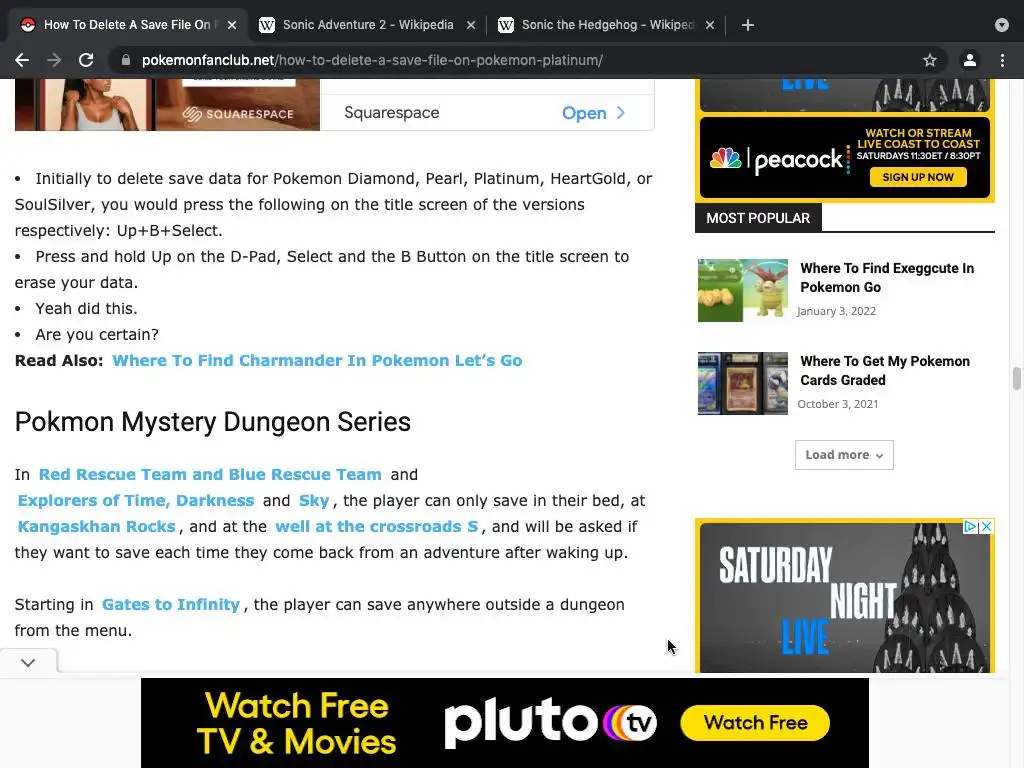This screenshot has height=768, width=1024.
Task: Switch to the Sonic the Hedgehog tab
Action: click(x=607, y=25)
